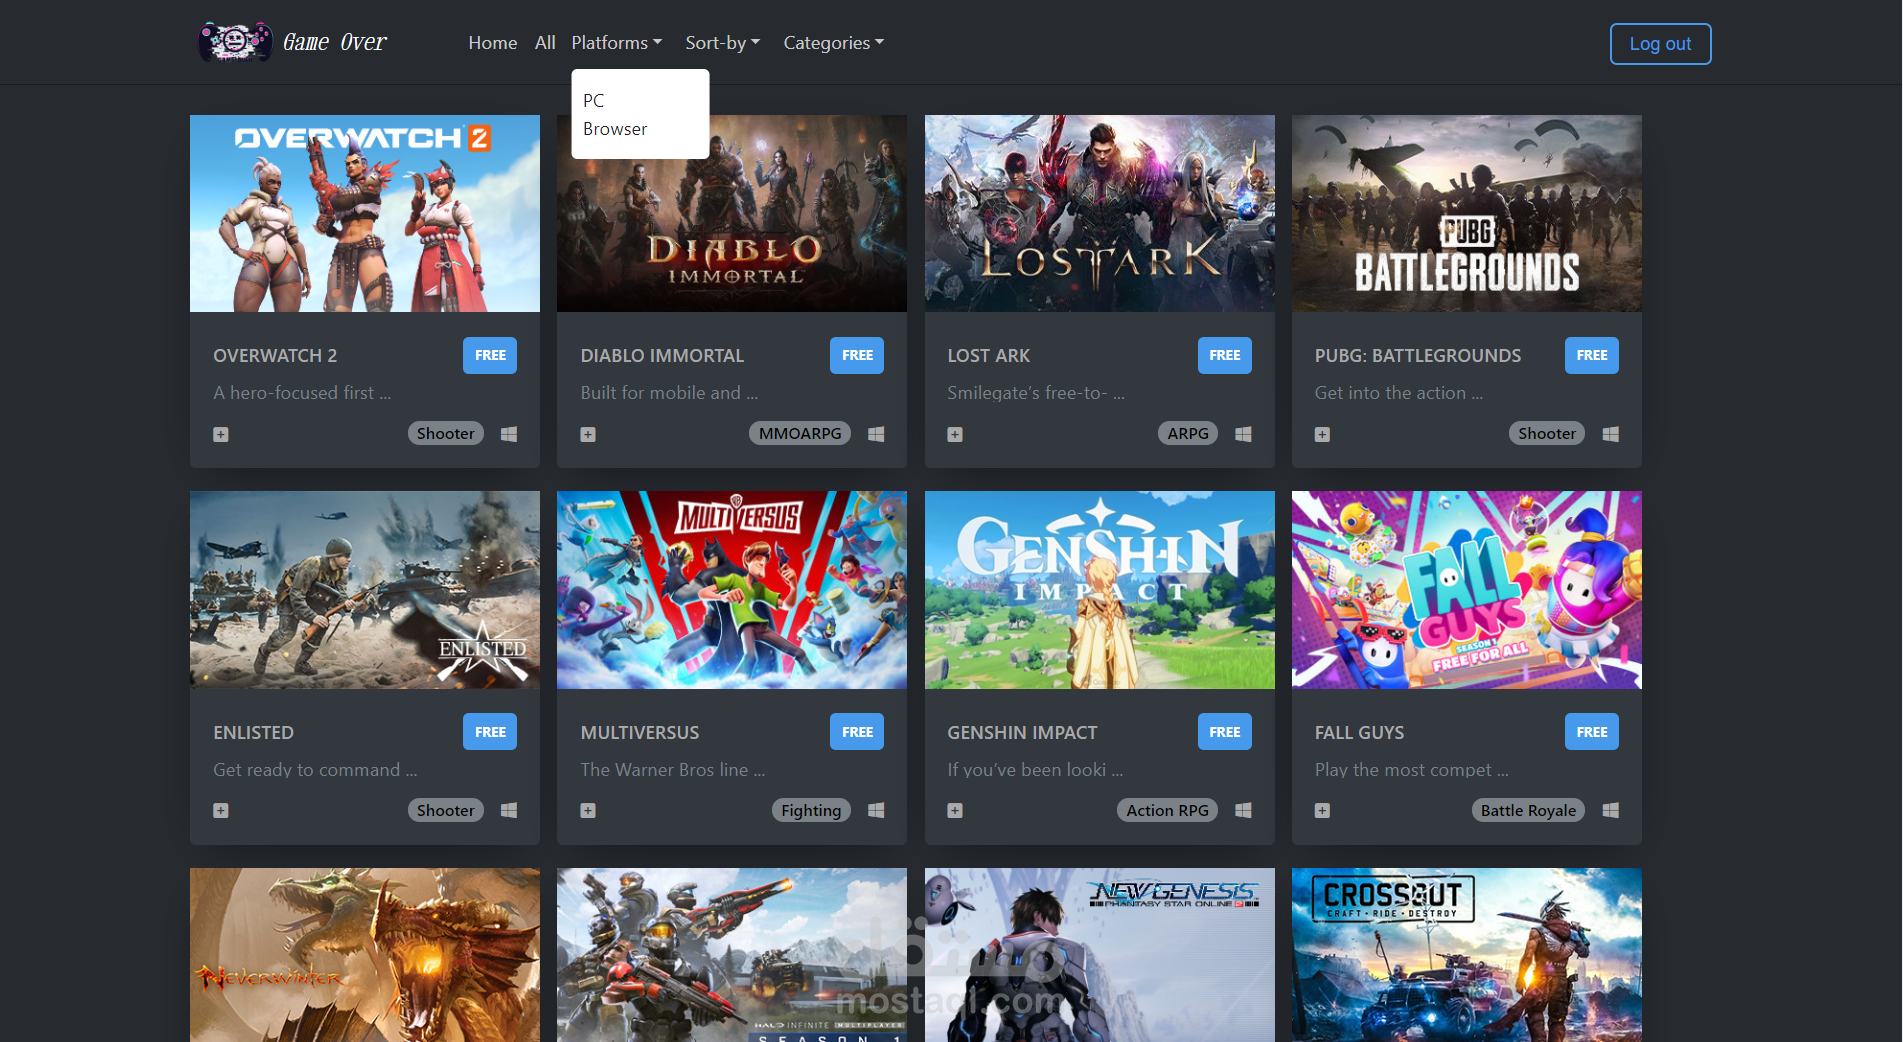Click the FALL GUYS card title
Image resolution: width=1903 pixels, height=1042 pixels.
point(1359,733)
